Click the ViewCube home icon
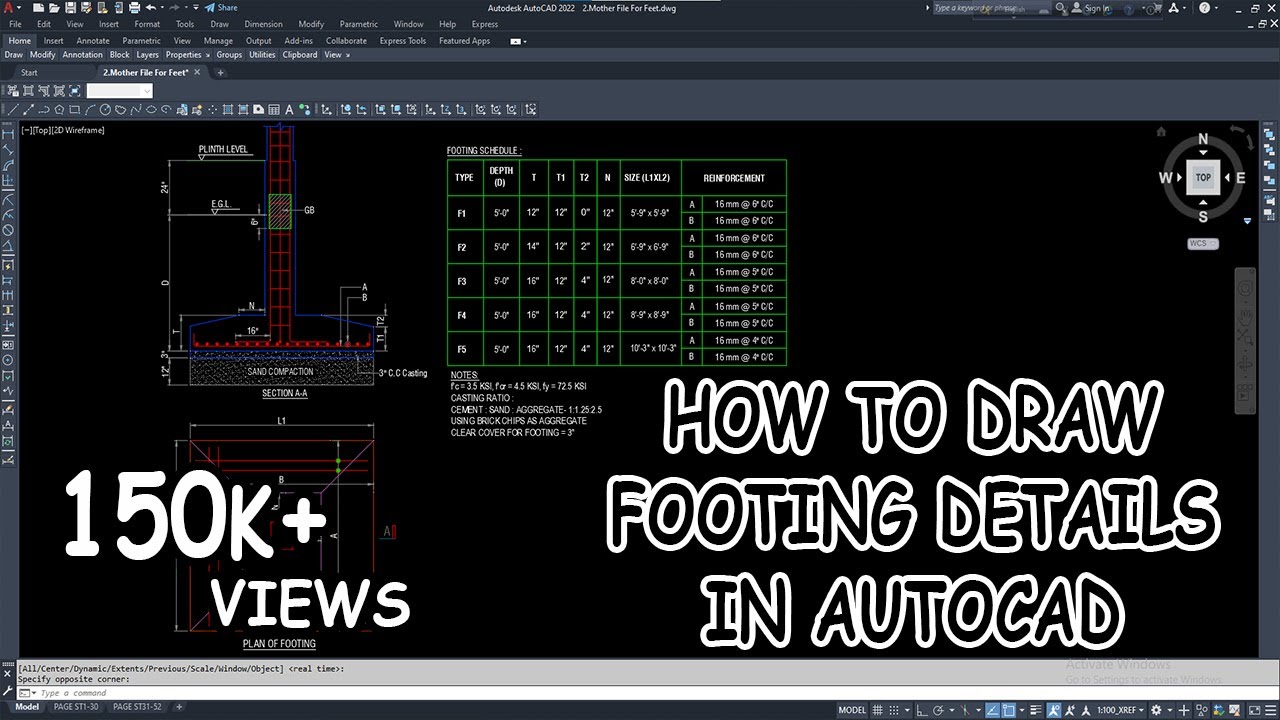This screenshot has width=1280, height=720. pyautogui.click(x=1161, y=132)
